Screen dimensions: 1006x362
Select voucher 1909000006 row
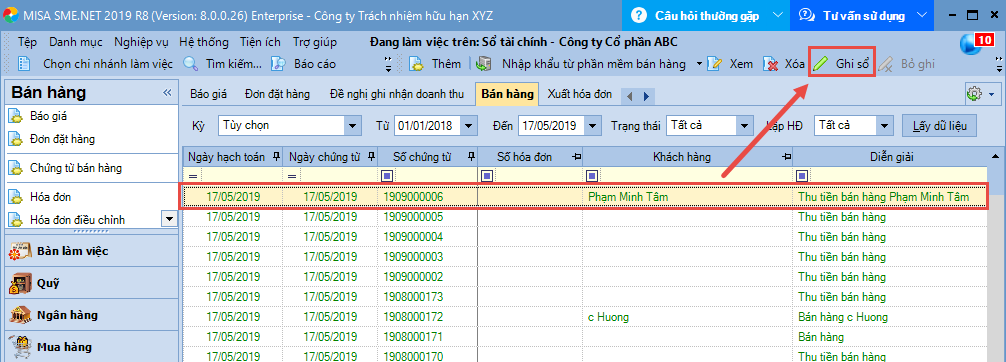pos(585,196)
